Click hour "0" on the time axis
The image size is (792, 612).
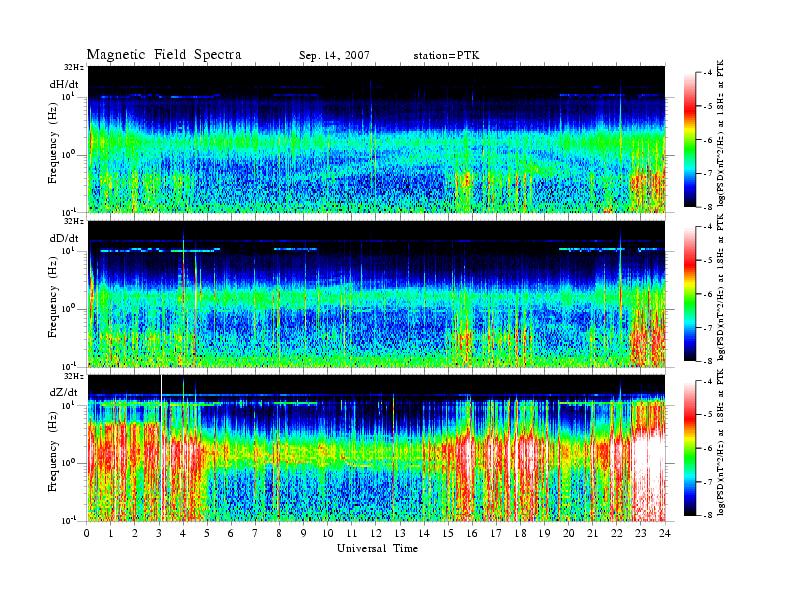coord(87,533)
